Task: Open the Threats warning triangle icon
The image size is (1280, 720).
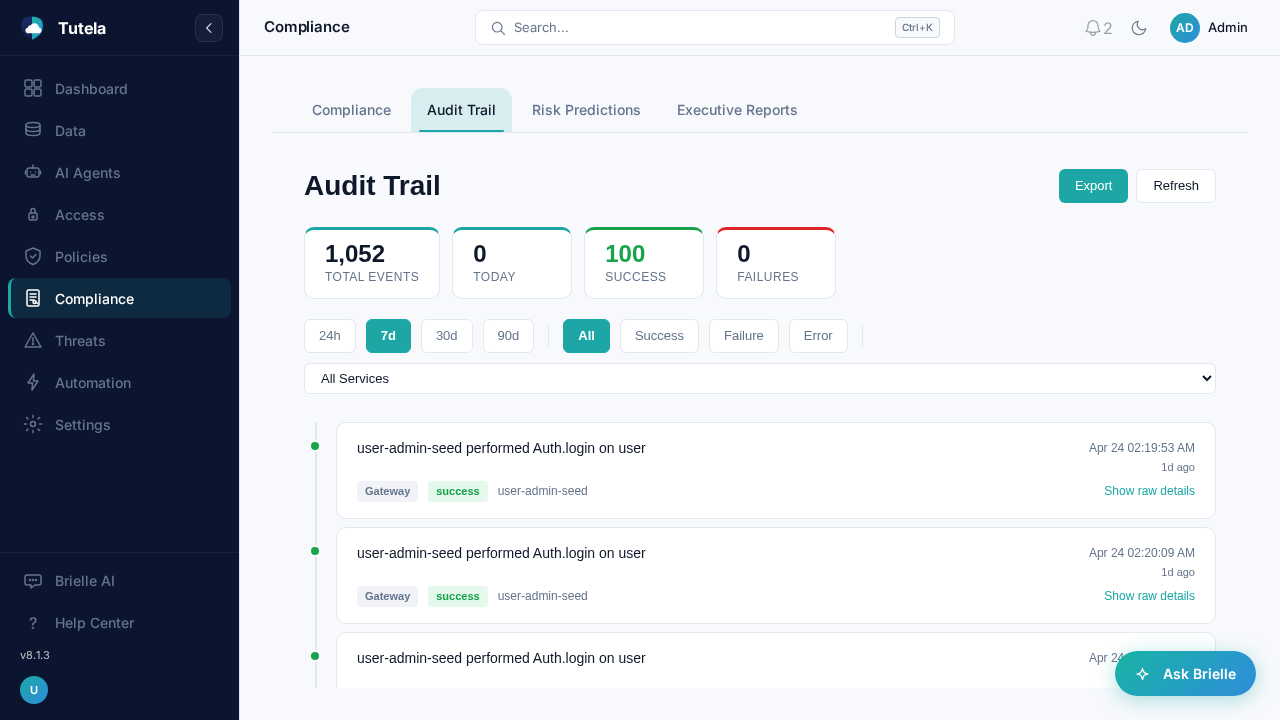Action: pos(33,341)
